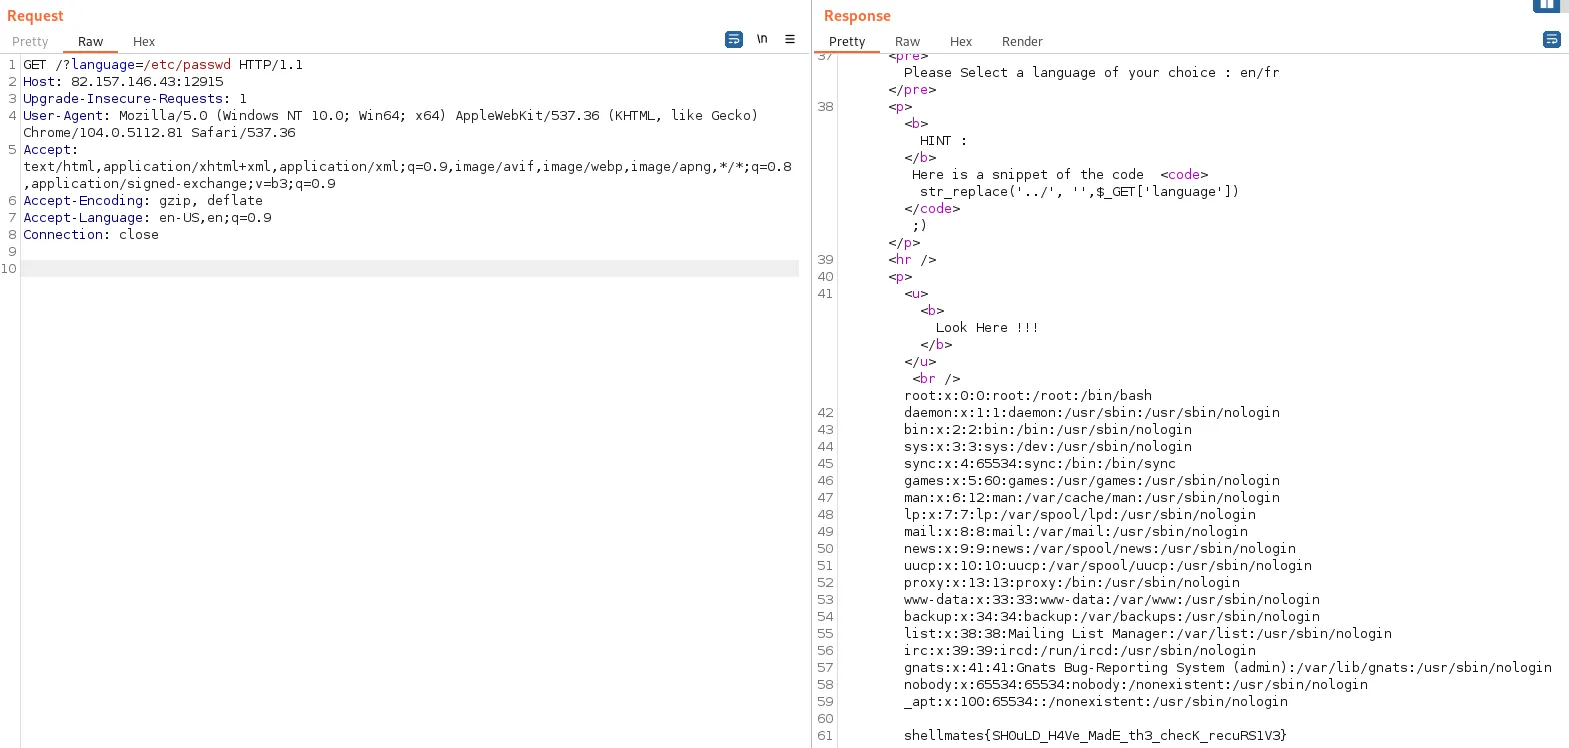This screenshot has height=748, width=1569.
Task: Click the <hr /> tag on line 39
Action: (x=912, y=260)
